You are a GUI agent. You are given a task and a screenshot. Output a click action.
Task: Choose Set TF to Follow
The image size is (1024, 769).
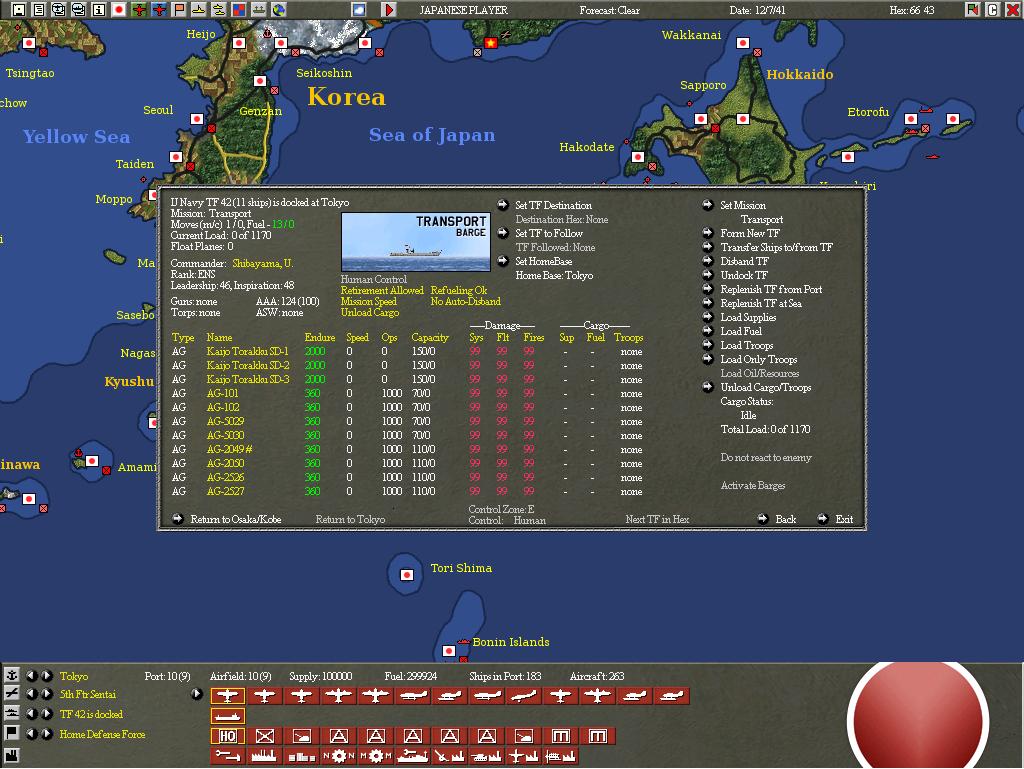[549, 234]
